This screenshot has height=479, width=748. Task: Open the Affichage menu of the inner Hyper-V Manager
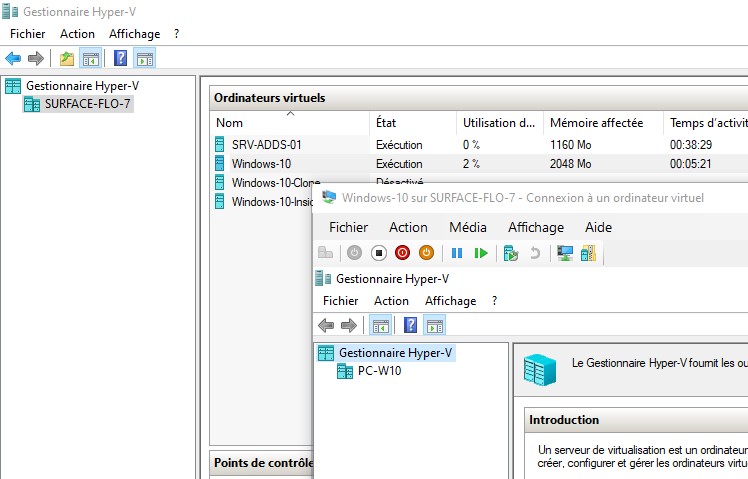coord(450,301)
